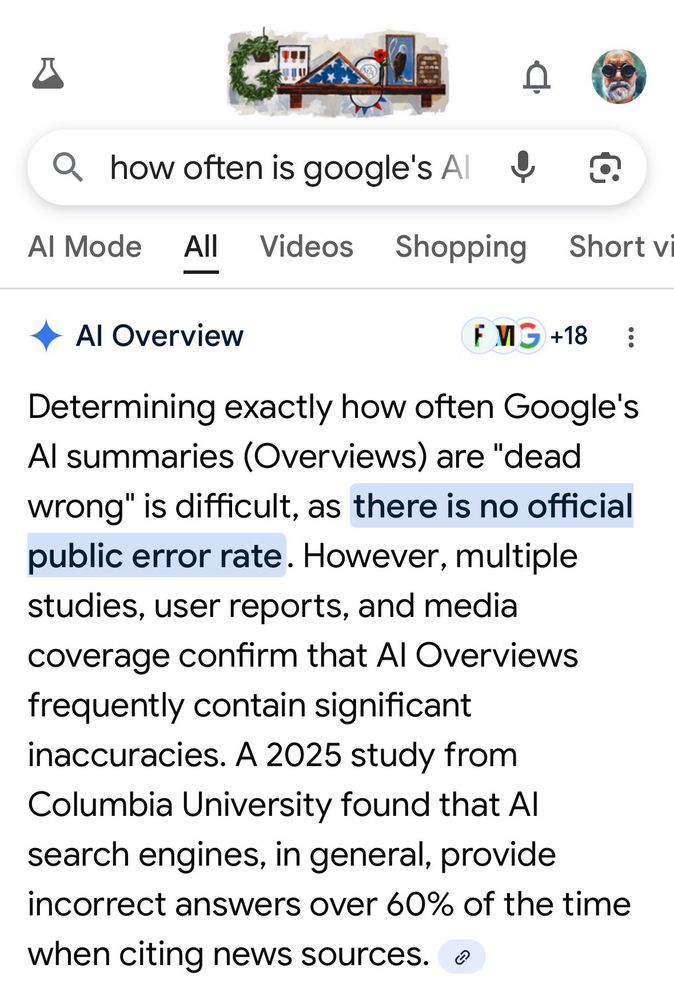Open the share link icon after the summary
This screenshot has height=1000, width=674.
[461, 956]
